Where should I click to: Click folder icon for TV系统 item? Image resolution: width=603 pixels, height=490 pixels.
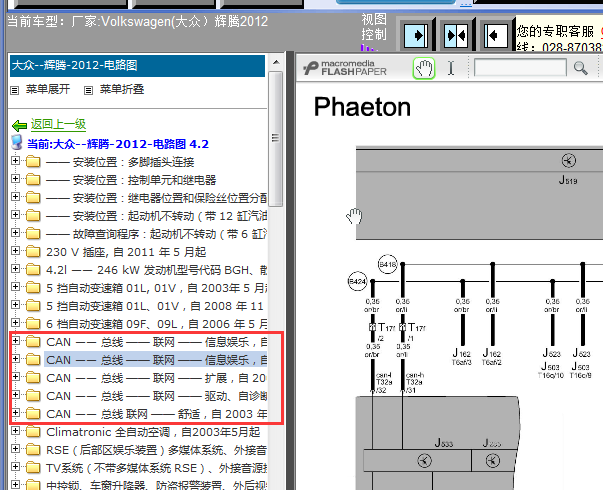[33, 468]
